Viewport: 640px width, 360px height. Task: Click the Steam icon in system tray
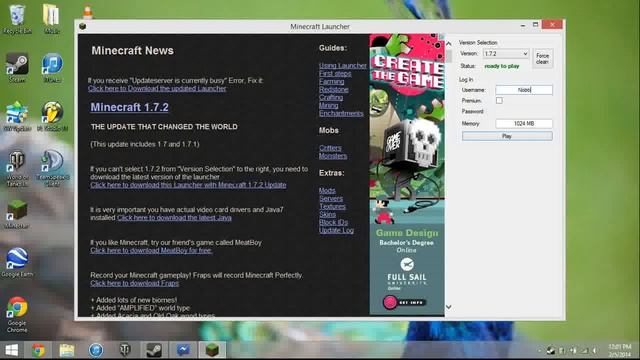click(551, 350)
